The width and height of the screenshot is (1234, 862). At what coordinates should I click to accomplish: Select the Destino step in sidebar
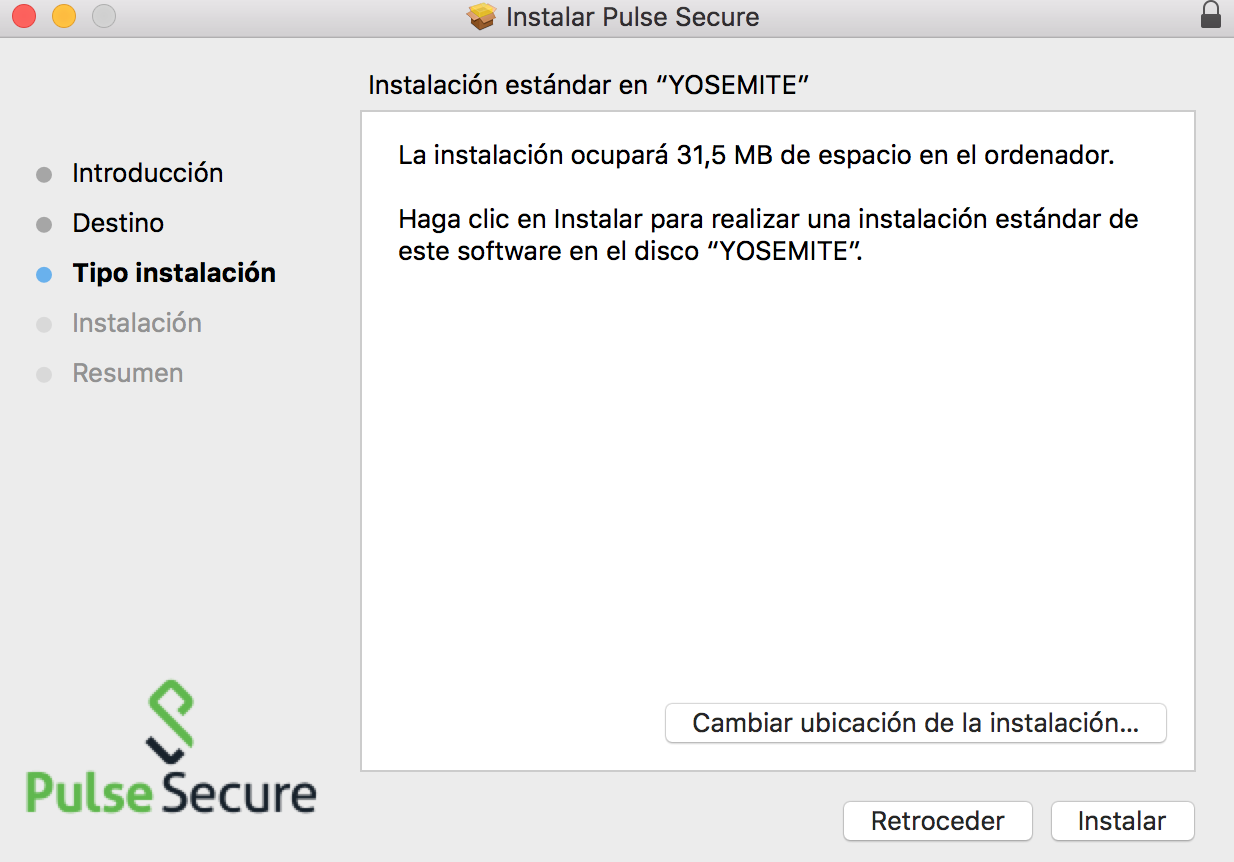118,223
